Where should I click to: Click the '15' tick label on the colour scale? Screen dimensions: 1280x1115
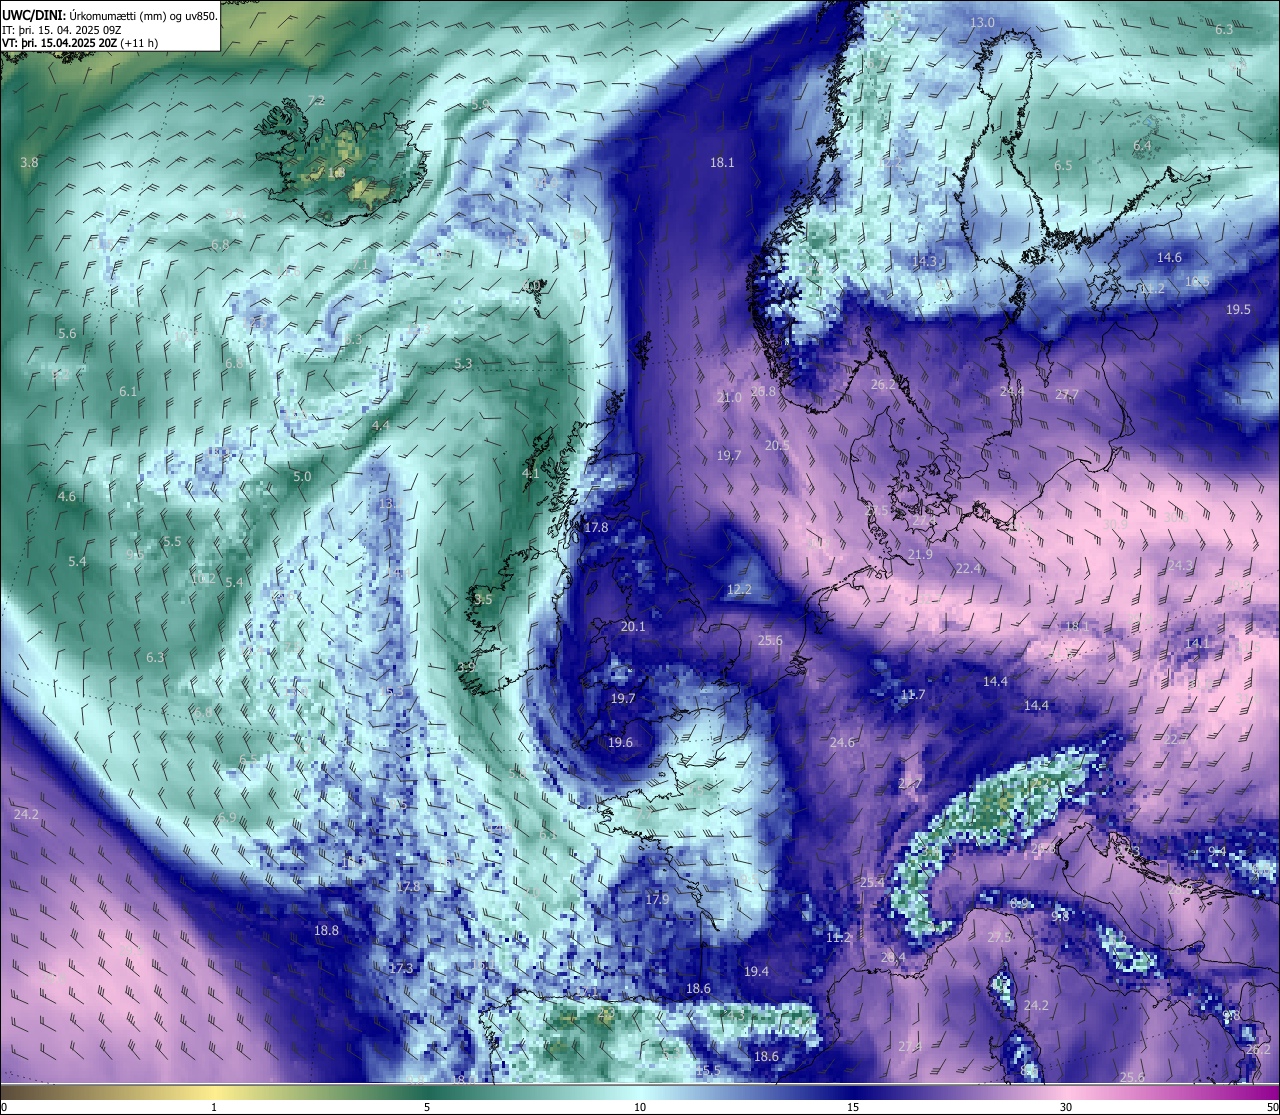point(853,1107)
